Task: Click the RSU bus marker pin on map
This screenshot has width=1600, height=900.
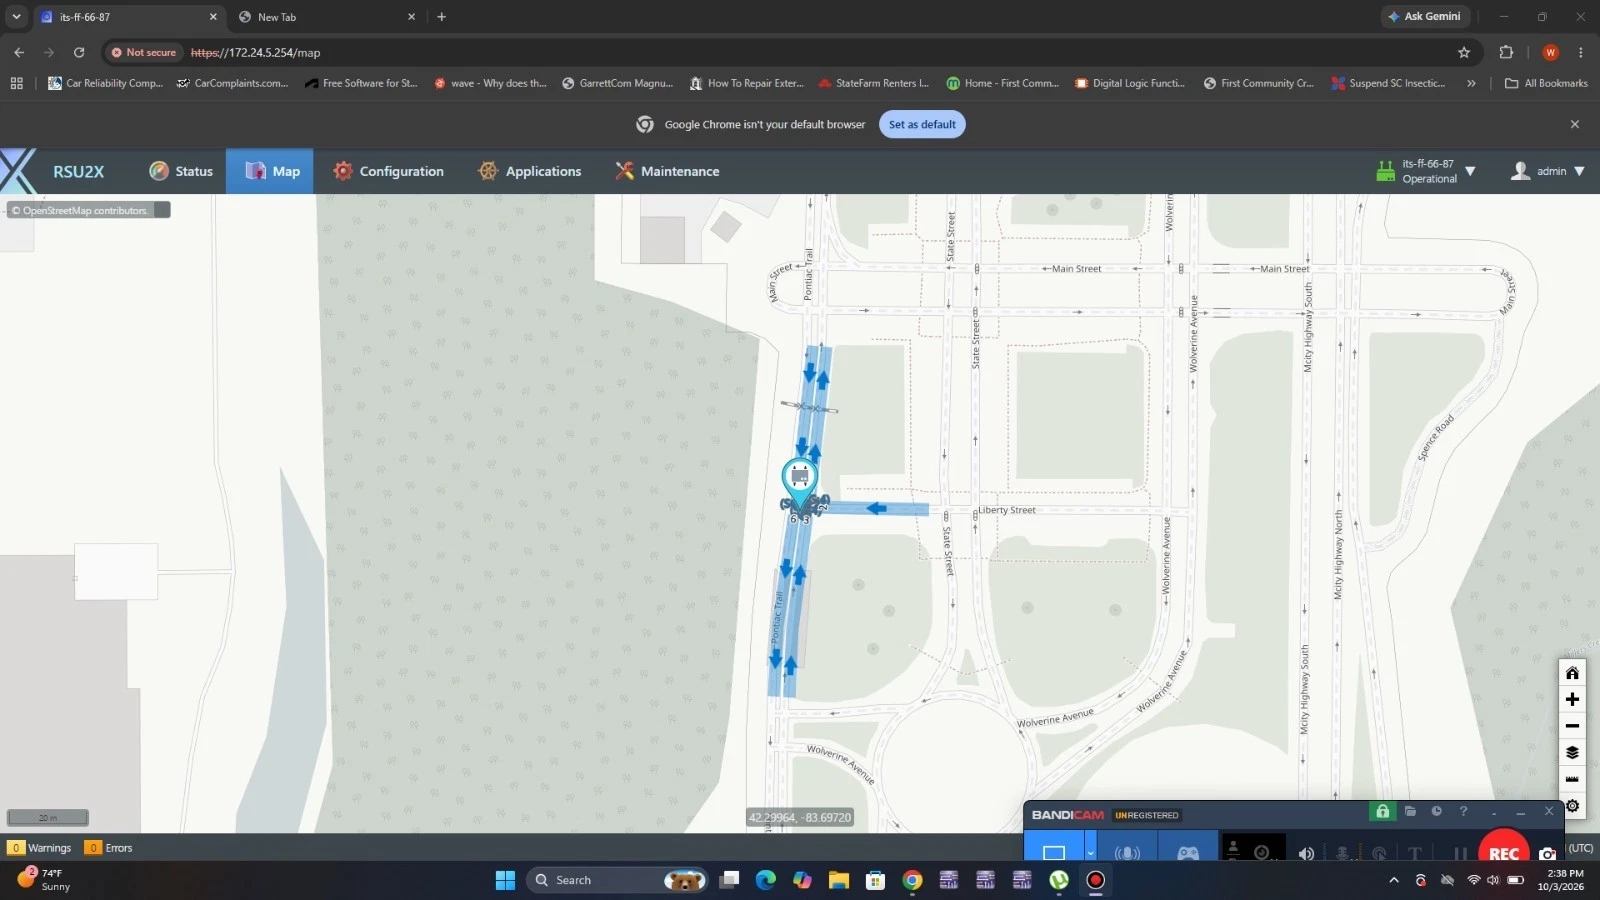Action: (x=799, y=483)
